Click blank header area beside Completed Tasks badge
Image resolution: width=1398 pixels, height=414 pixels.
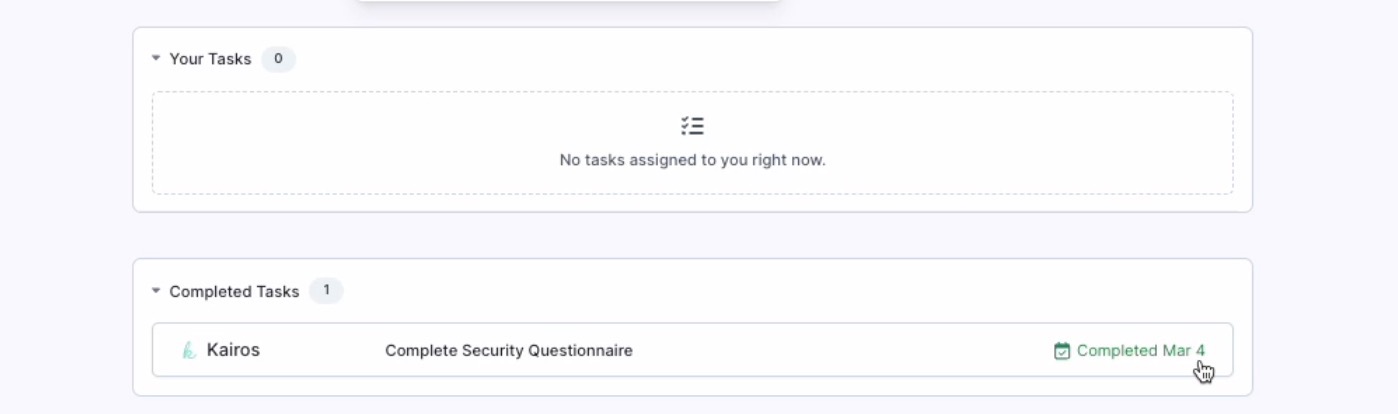(790, 291)
